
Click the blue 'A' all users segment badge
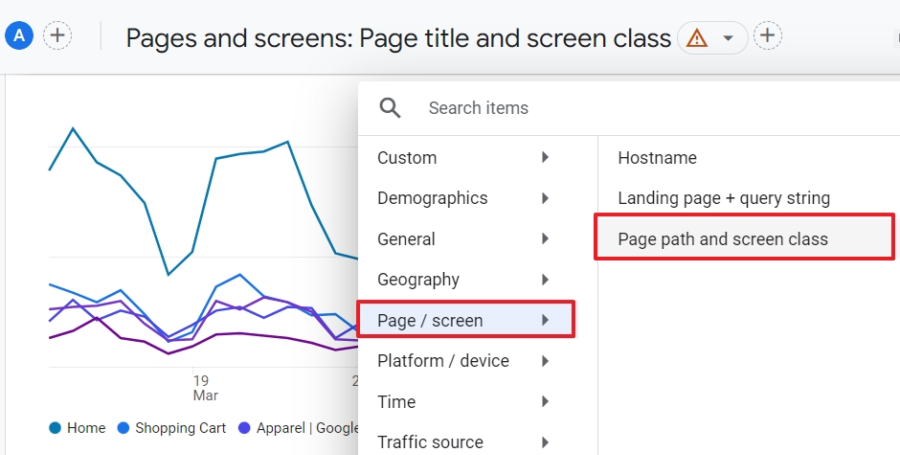[19, 36]
